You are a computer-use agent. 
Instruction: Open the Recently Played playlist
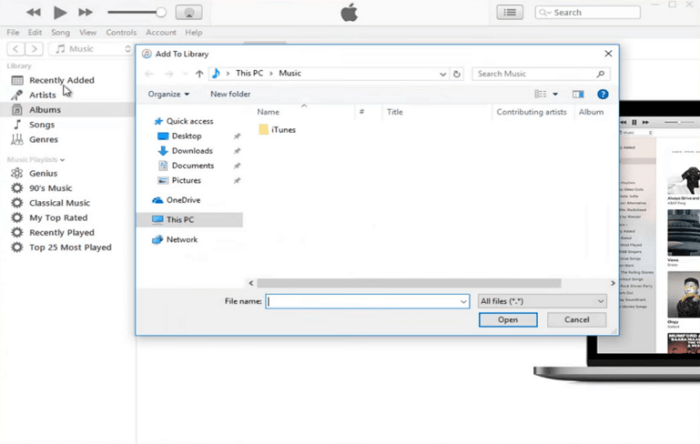(x=62, y=232)
